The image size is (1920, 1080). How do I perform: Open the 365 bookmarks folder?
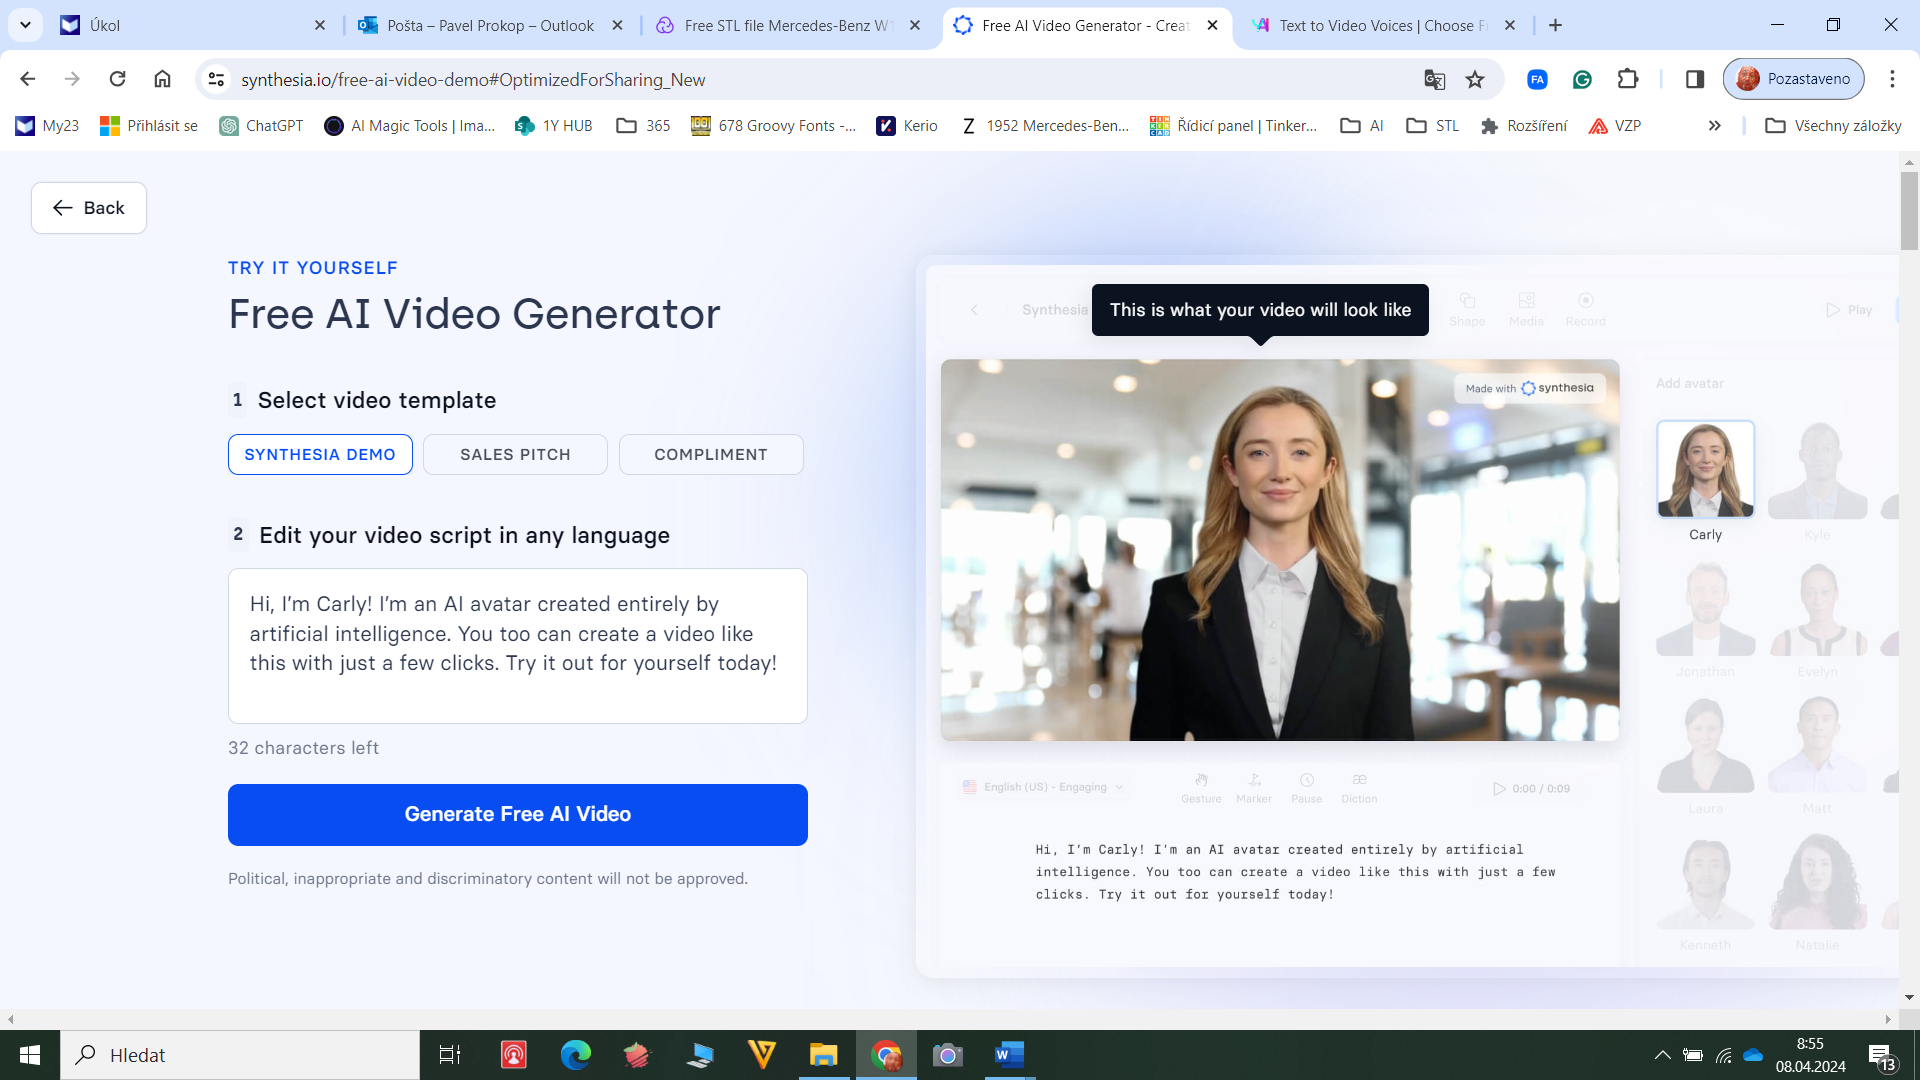coord(643,125)
